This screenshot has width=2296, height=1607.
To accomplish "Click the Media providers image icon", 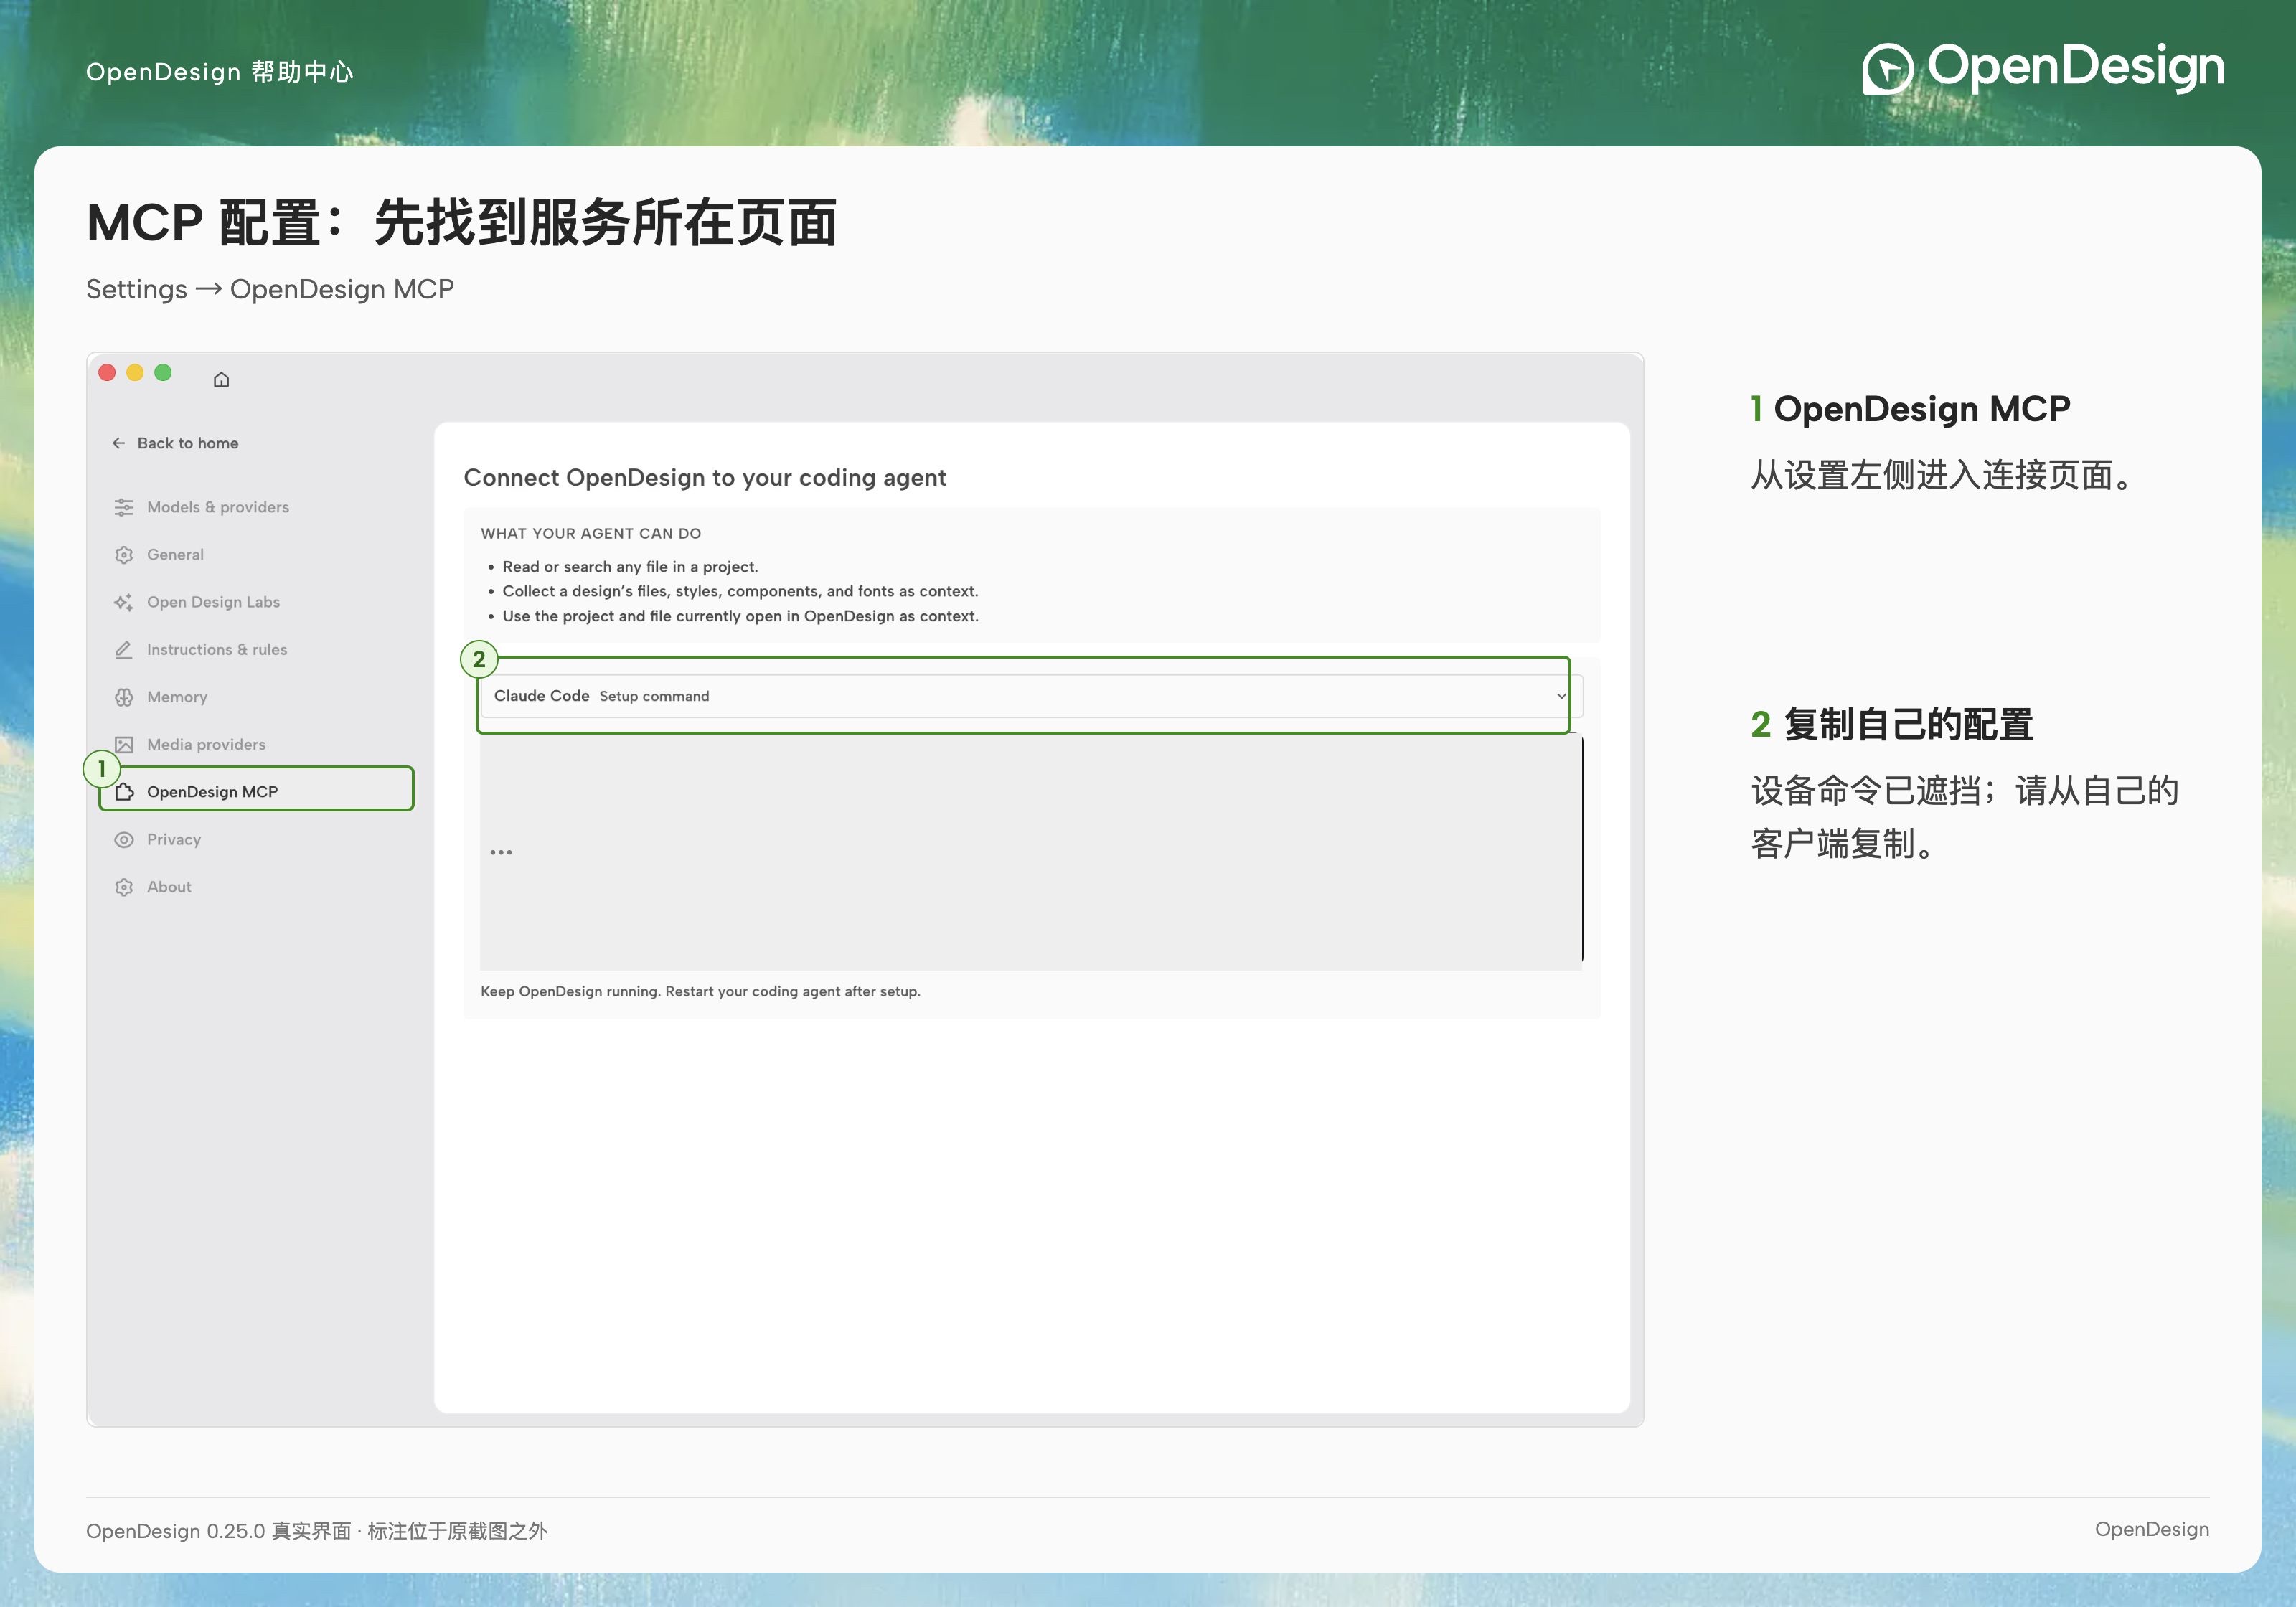I will 124,745.
